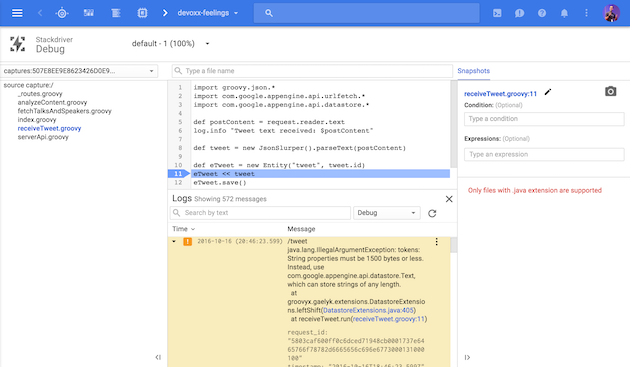The width and height of the screenshot is (630, 367).
Task: Sort logs by the Time column
Action: (x=184, y=229)
